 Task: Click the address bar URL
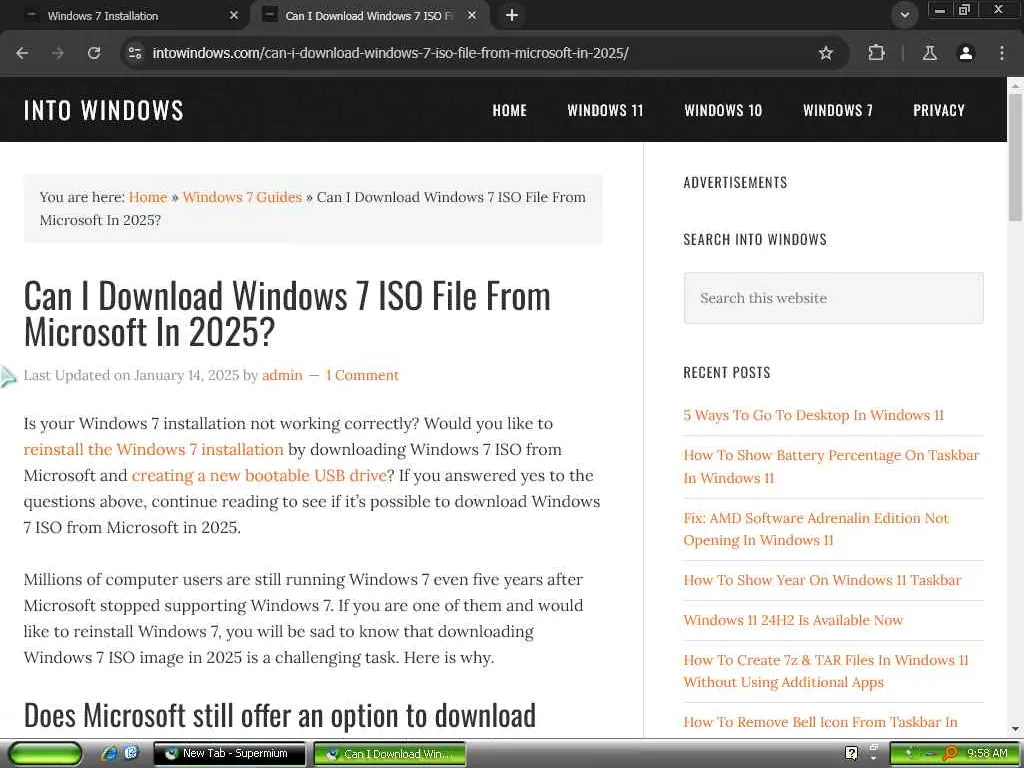tap(390, 53)
